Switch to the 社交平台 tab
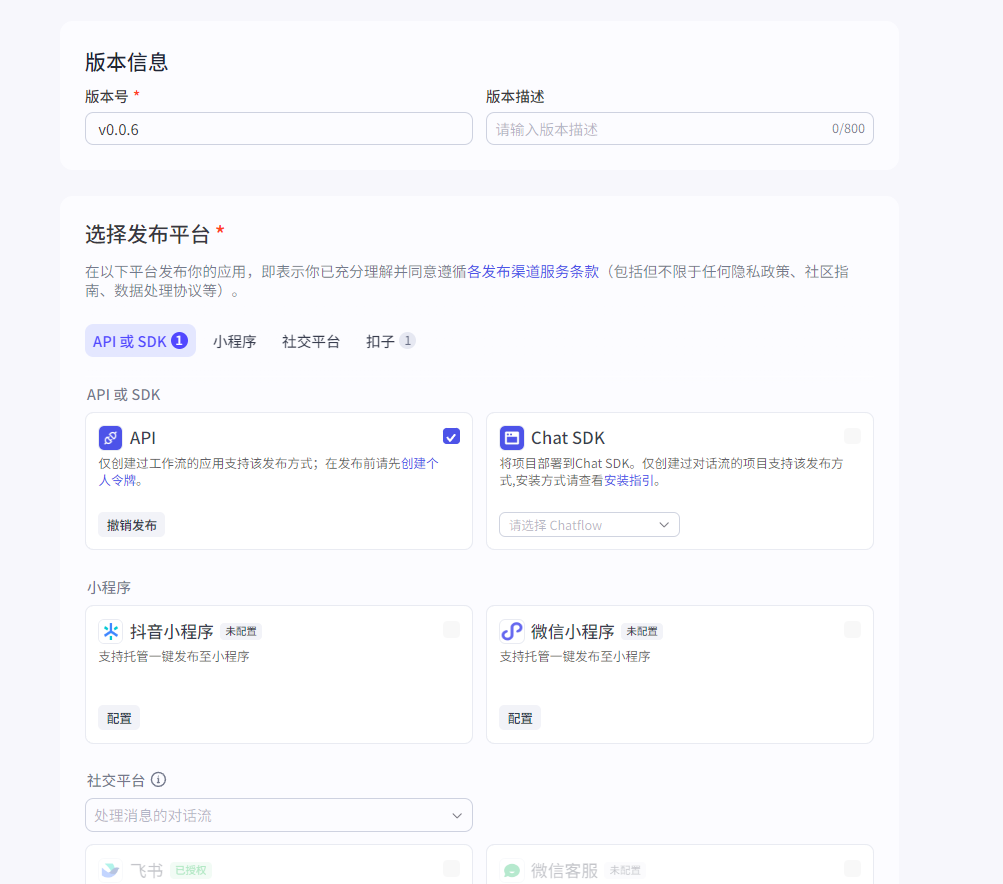The image size is (1003, 884). pos(311,342)
